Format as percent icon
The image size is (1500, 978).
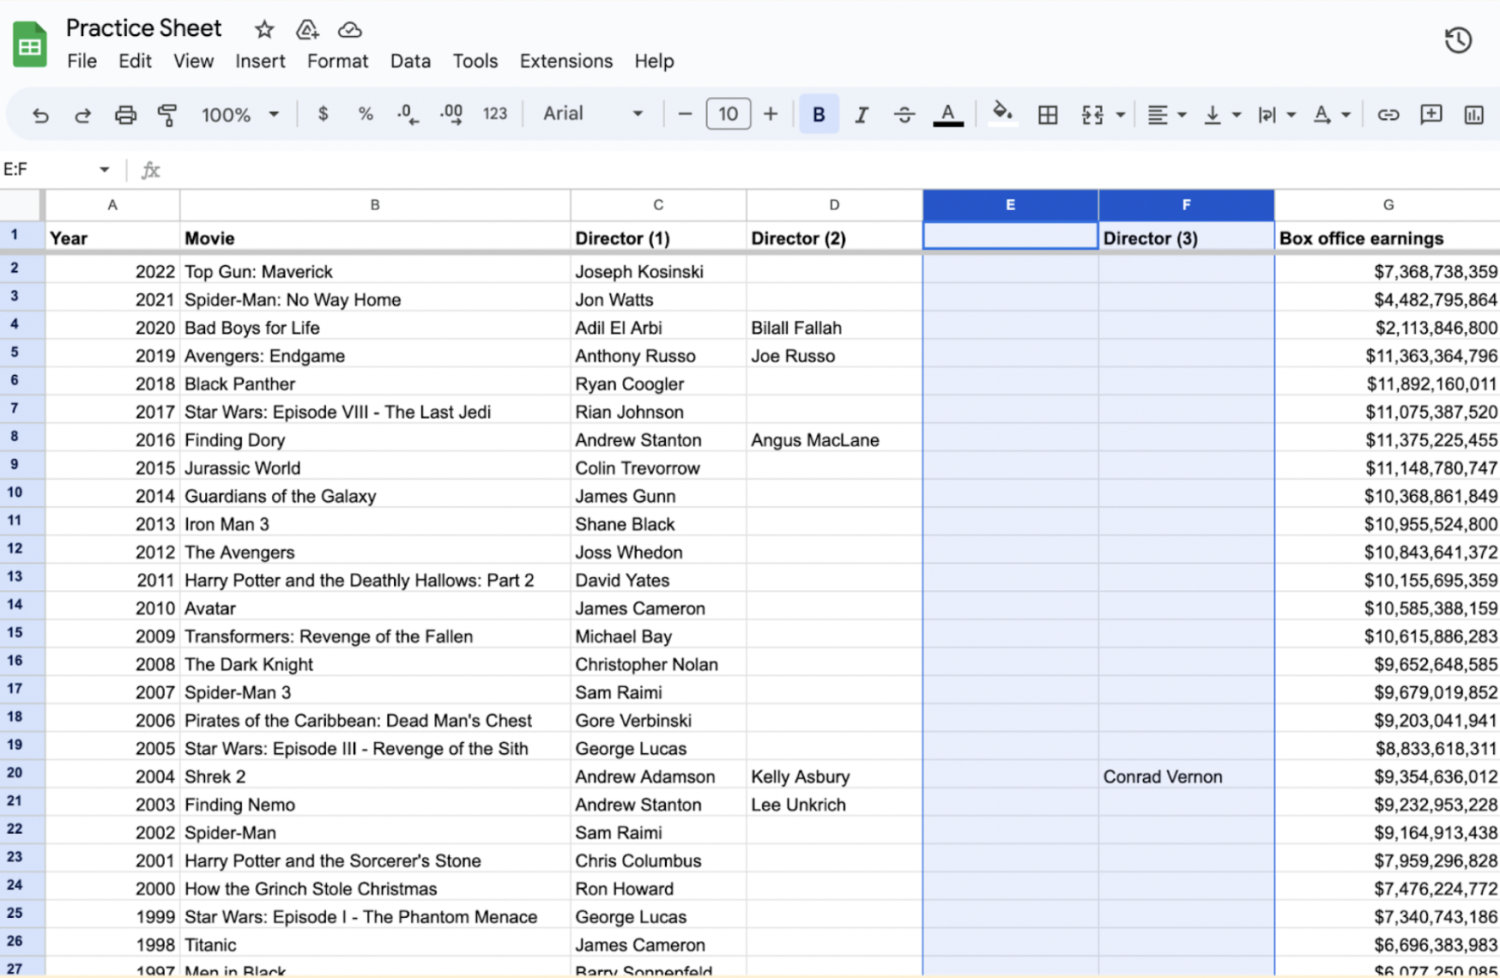365,114
